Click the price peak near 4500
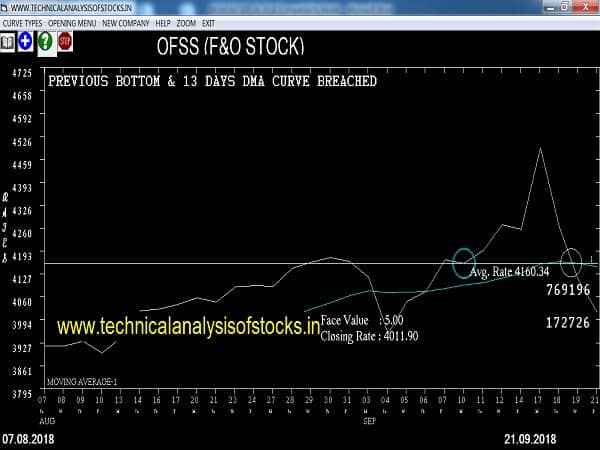This screenshot has width=600, height=450. click(x=540, y=149)
